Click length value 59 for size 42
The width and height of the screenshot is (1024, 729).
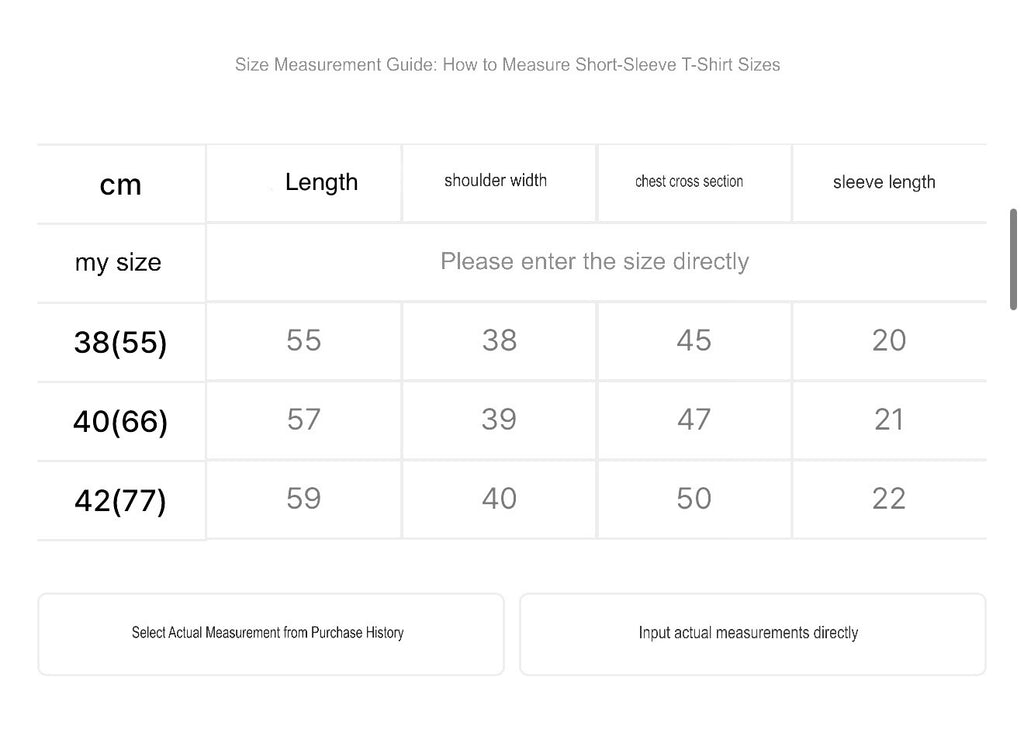click(304, 500)
